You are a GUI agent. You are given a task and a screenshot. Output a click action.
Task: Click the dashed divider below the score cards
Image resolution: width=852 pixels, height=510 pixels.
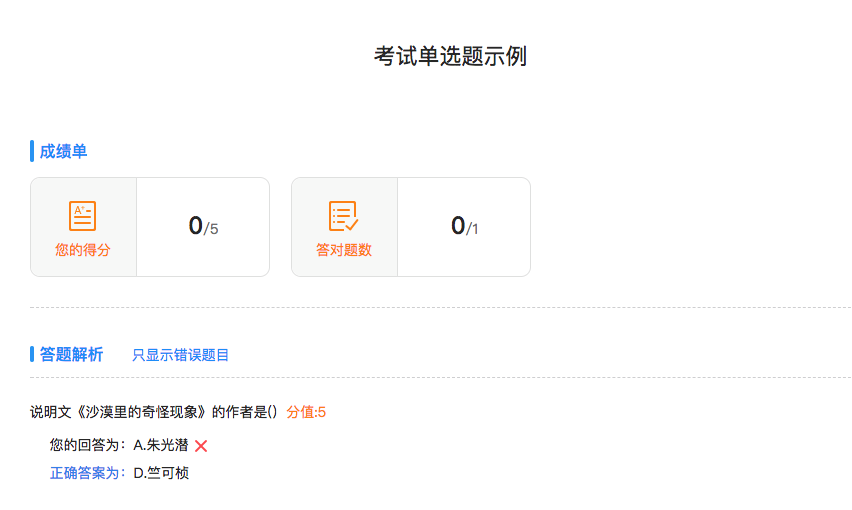(x=441, y=307)
